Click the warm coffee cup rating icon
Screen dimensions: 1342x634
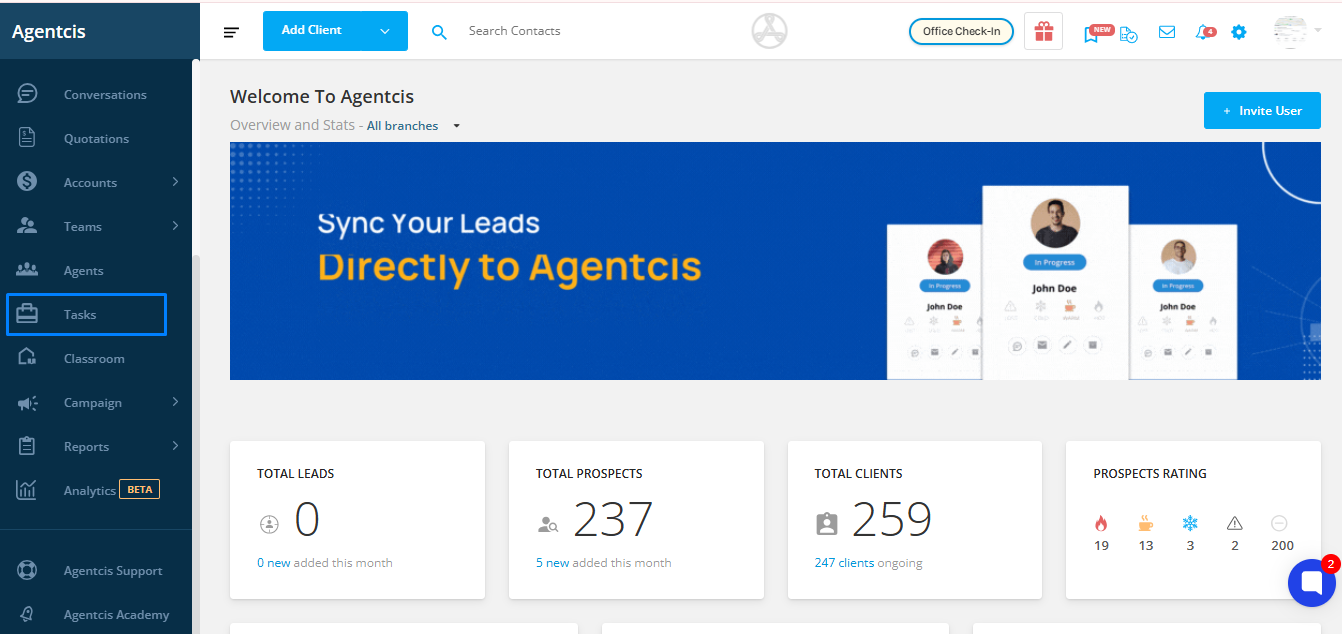(x=1146, y=523)
